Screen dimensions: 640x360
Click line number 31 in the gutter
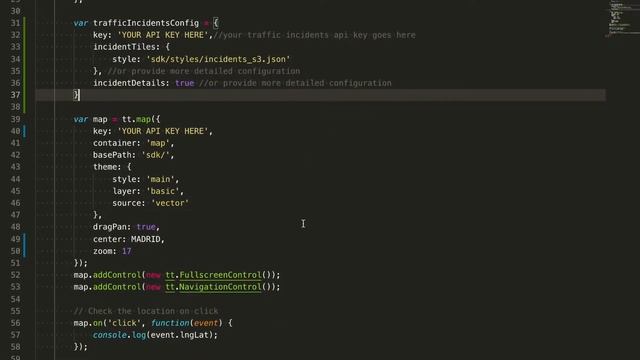pyautogui.click(x=16, y=23)
